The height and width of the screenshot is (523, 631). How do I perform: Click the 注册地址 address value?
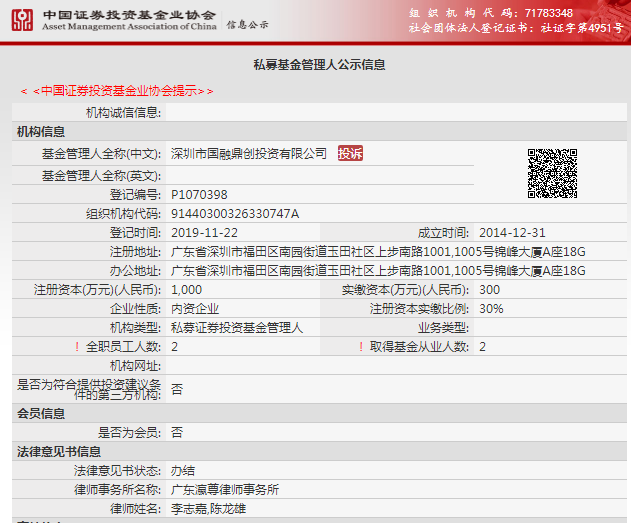pos(378,252)
